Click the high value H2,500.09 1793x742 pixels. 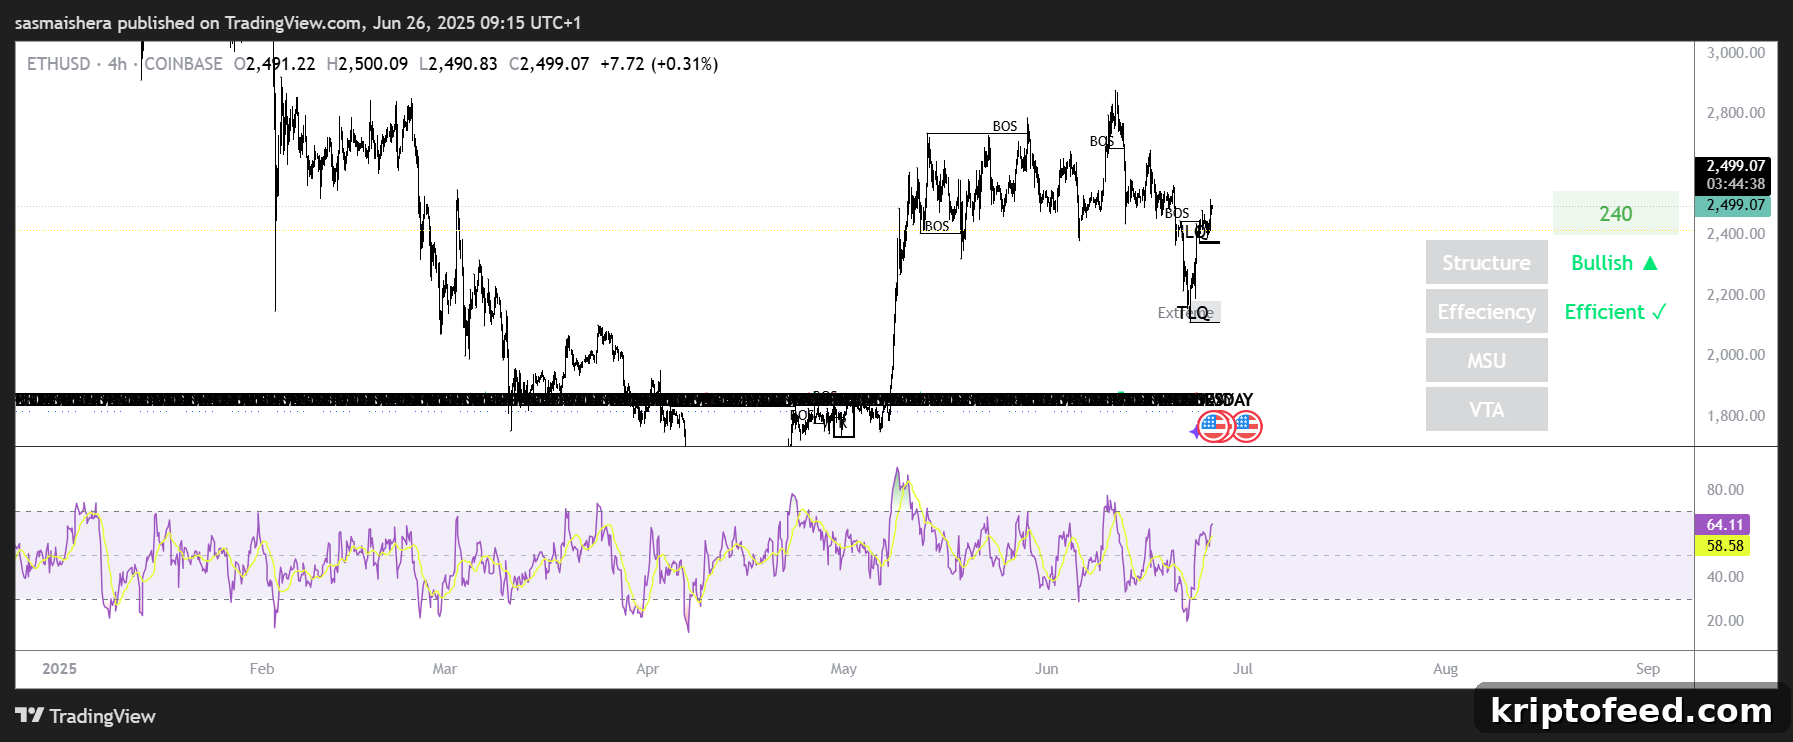[x=367, y=64]
